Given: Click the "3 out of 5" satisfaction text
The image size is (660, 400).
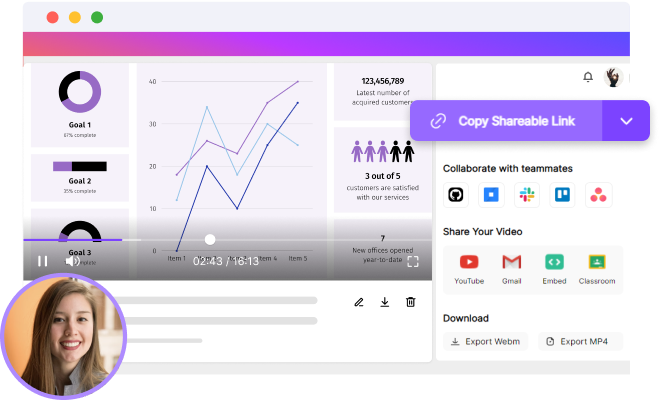Looking at the screenshot, I should pyautogui.click(x=383, y=176).
